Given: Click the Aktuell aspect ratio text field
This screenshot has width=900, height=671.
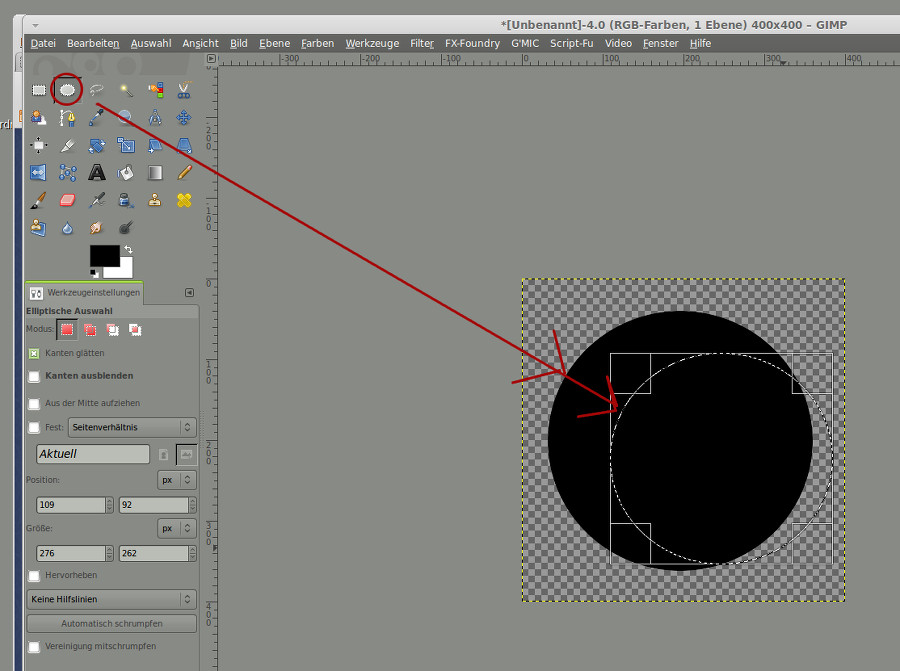Looking at the screenshot, I should pyautogui.click(x=92, y=454).
